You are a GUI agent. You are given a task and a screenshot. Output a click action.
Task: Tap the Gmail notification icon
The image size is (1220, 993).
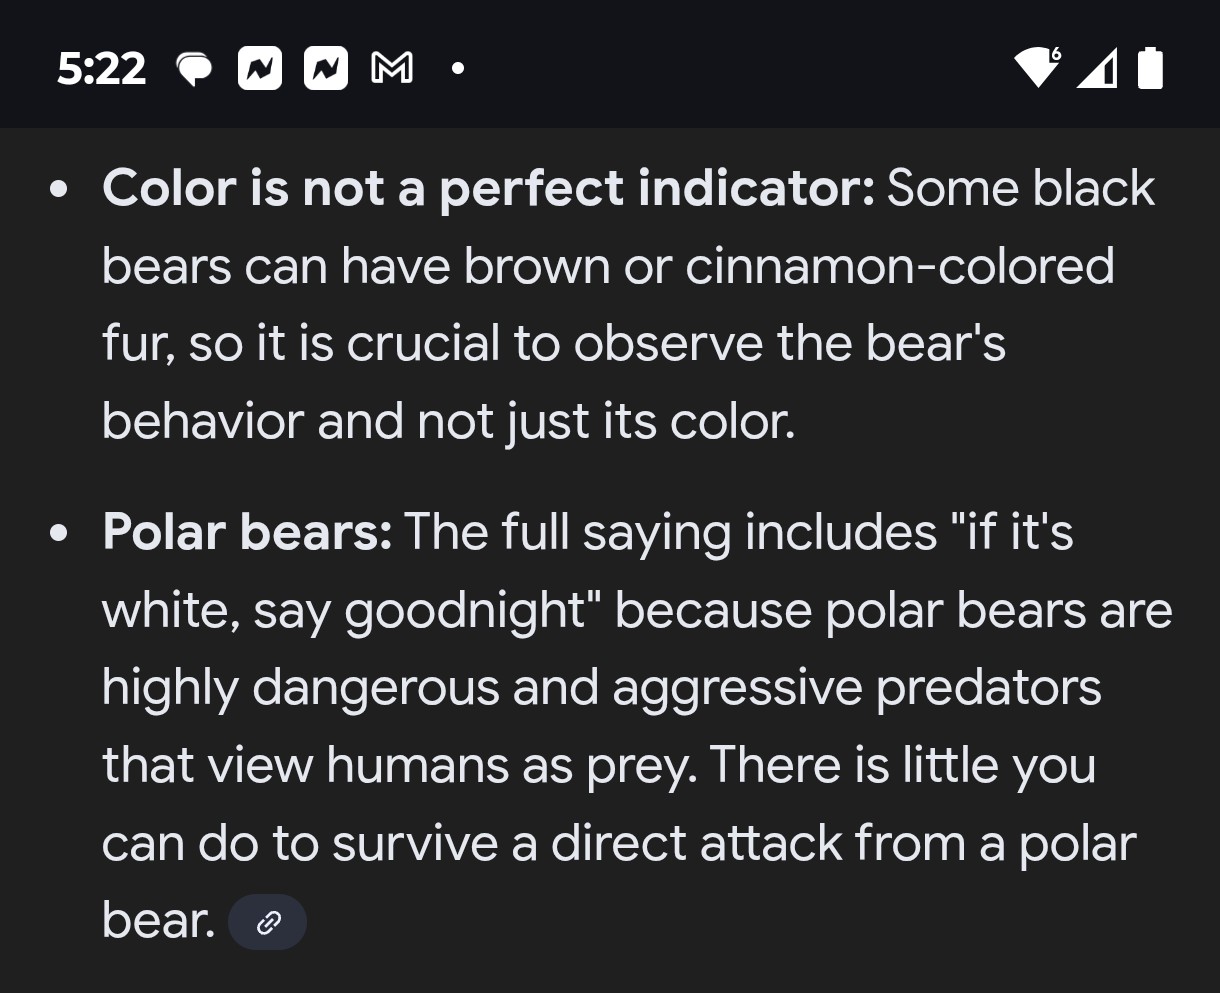point(392,69)
